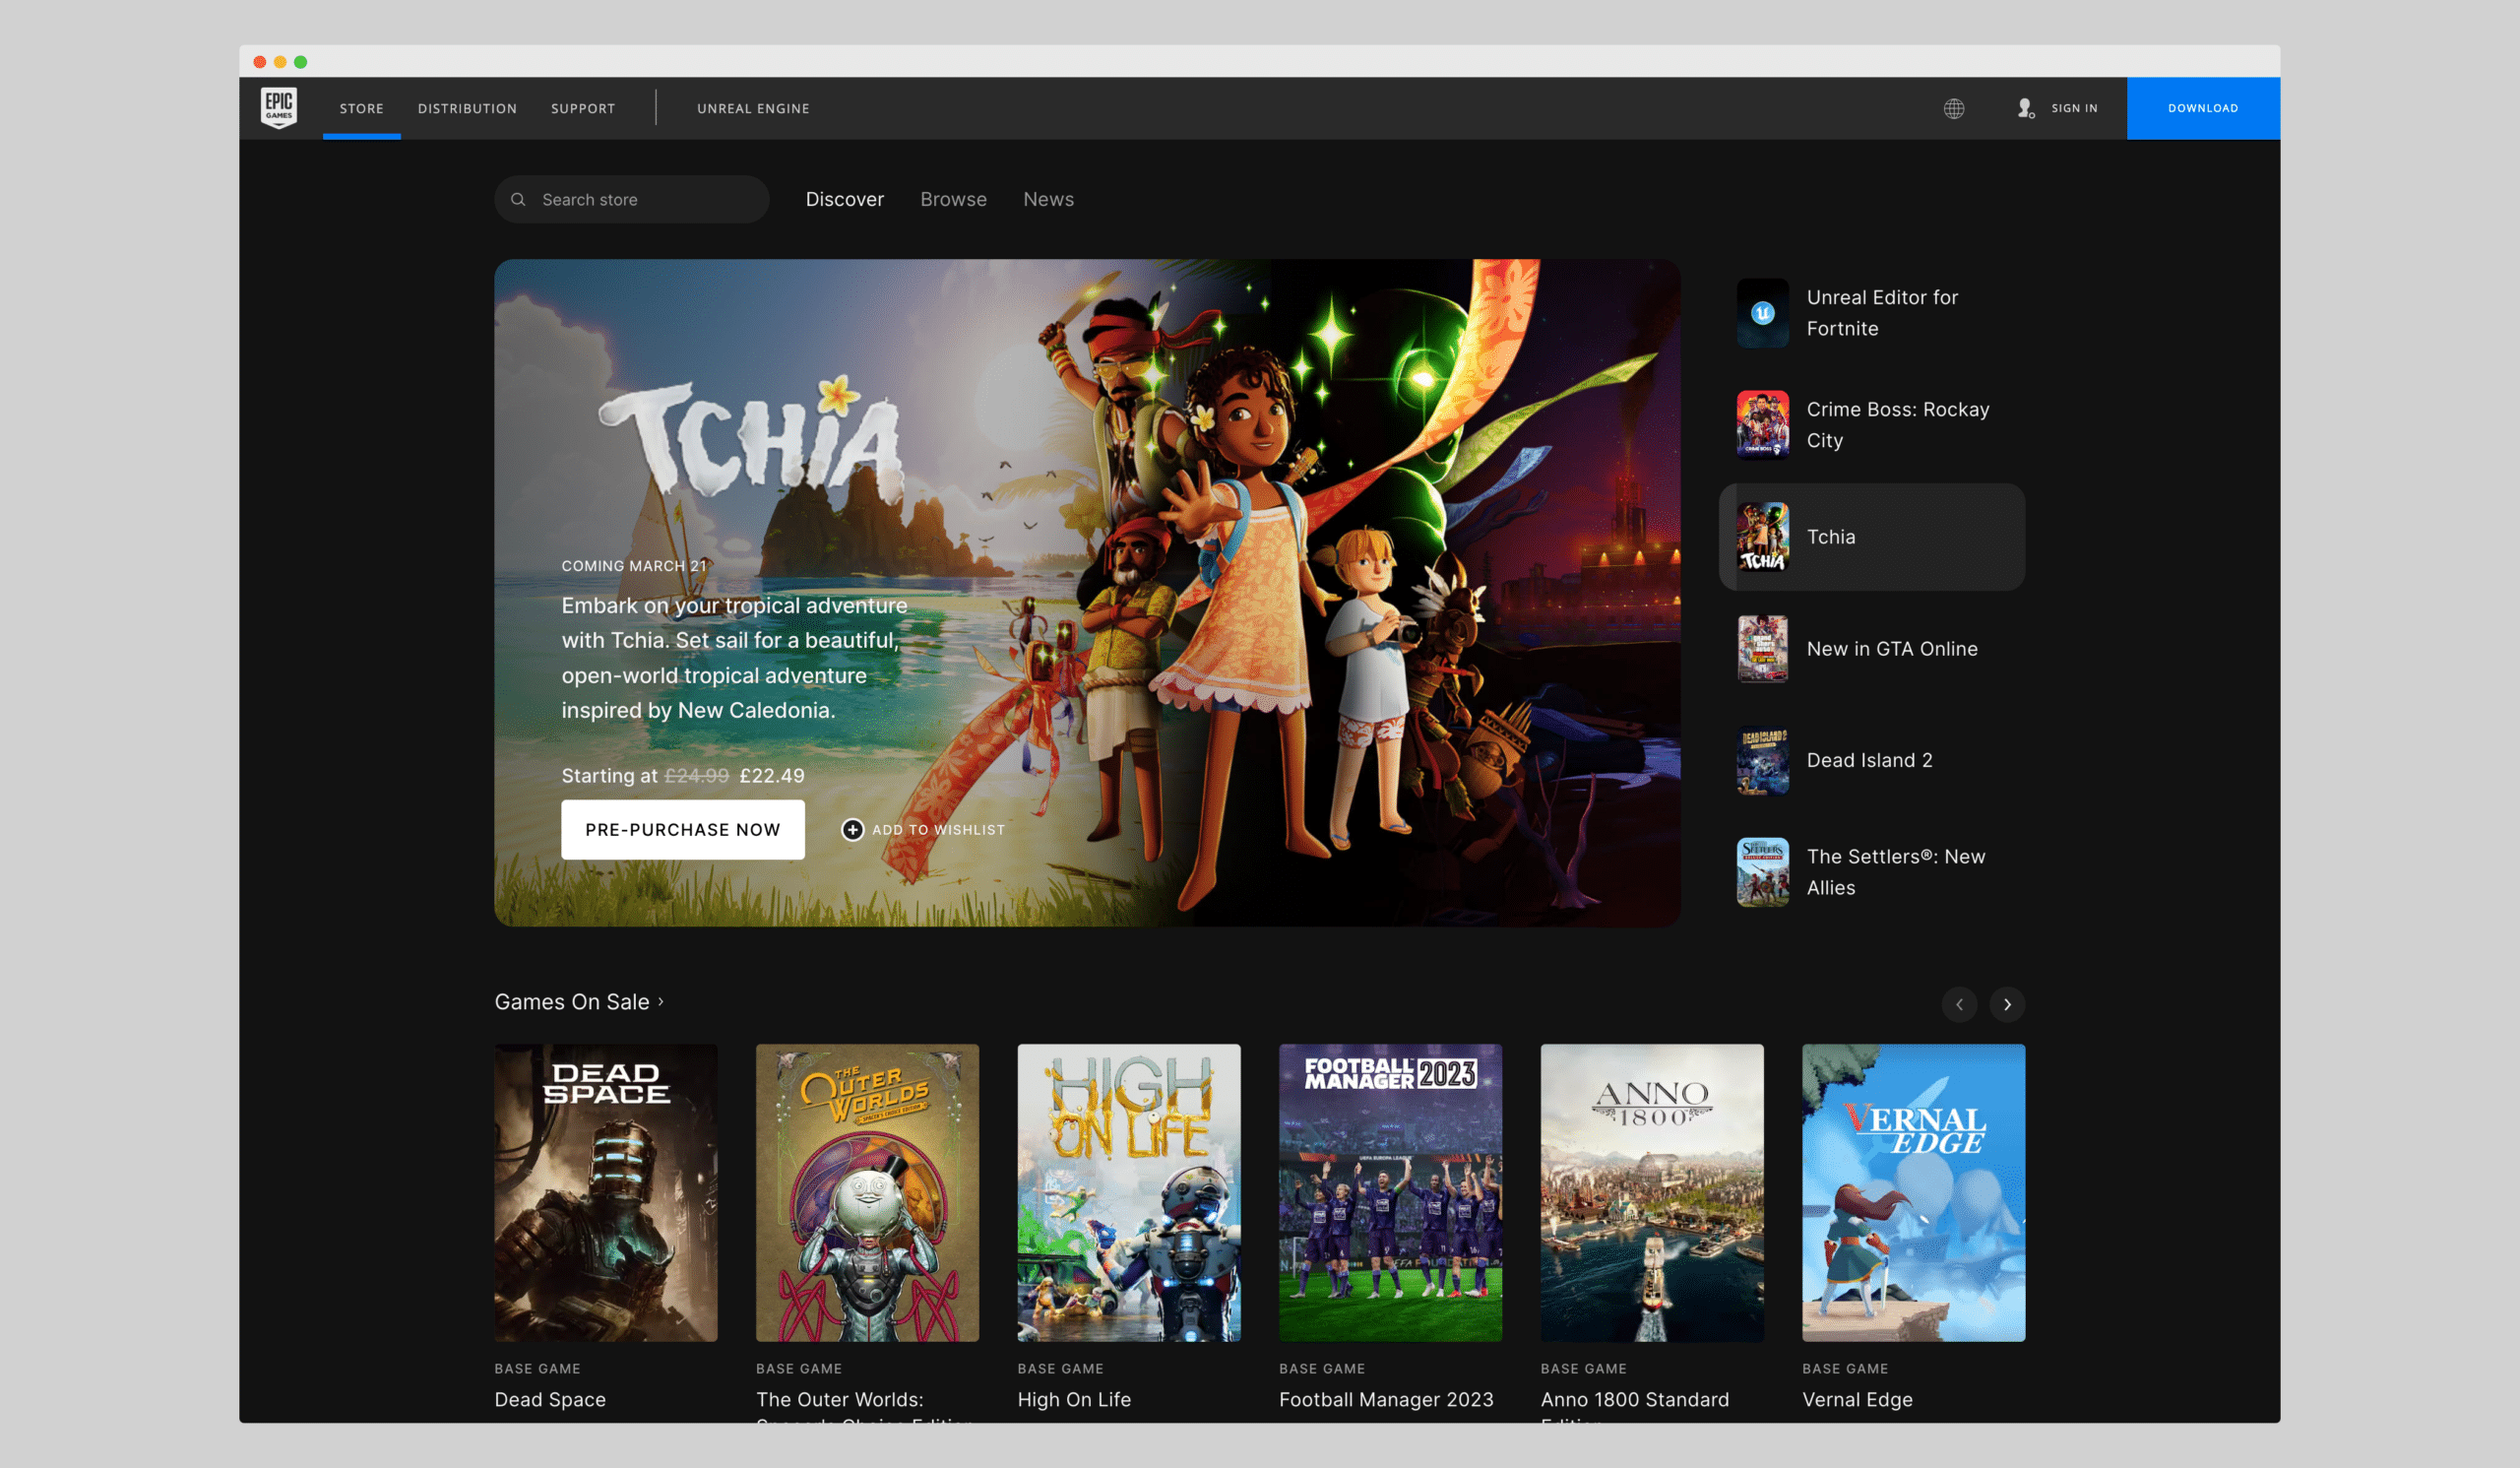Select the 'Tchia' entry text in sidebar
The width and height of the screenshot is (2520, 1468).
coord(1830,537)
